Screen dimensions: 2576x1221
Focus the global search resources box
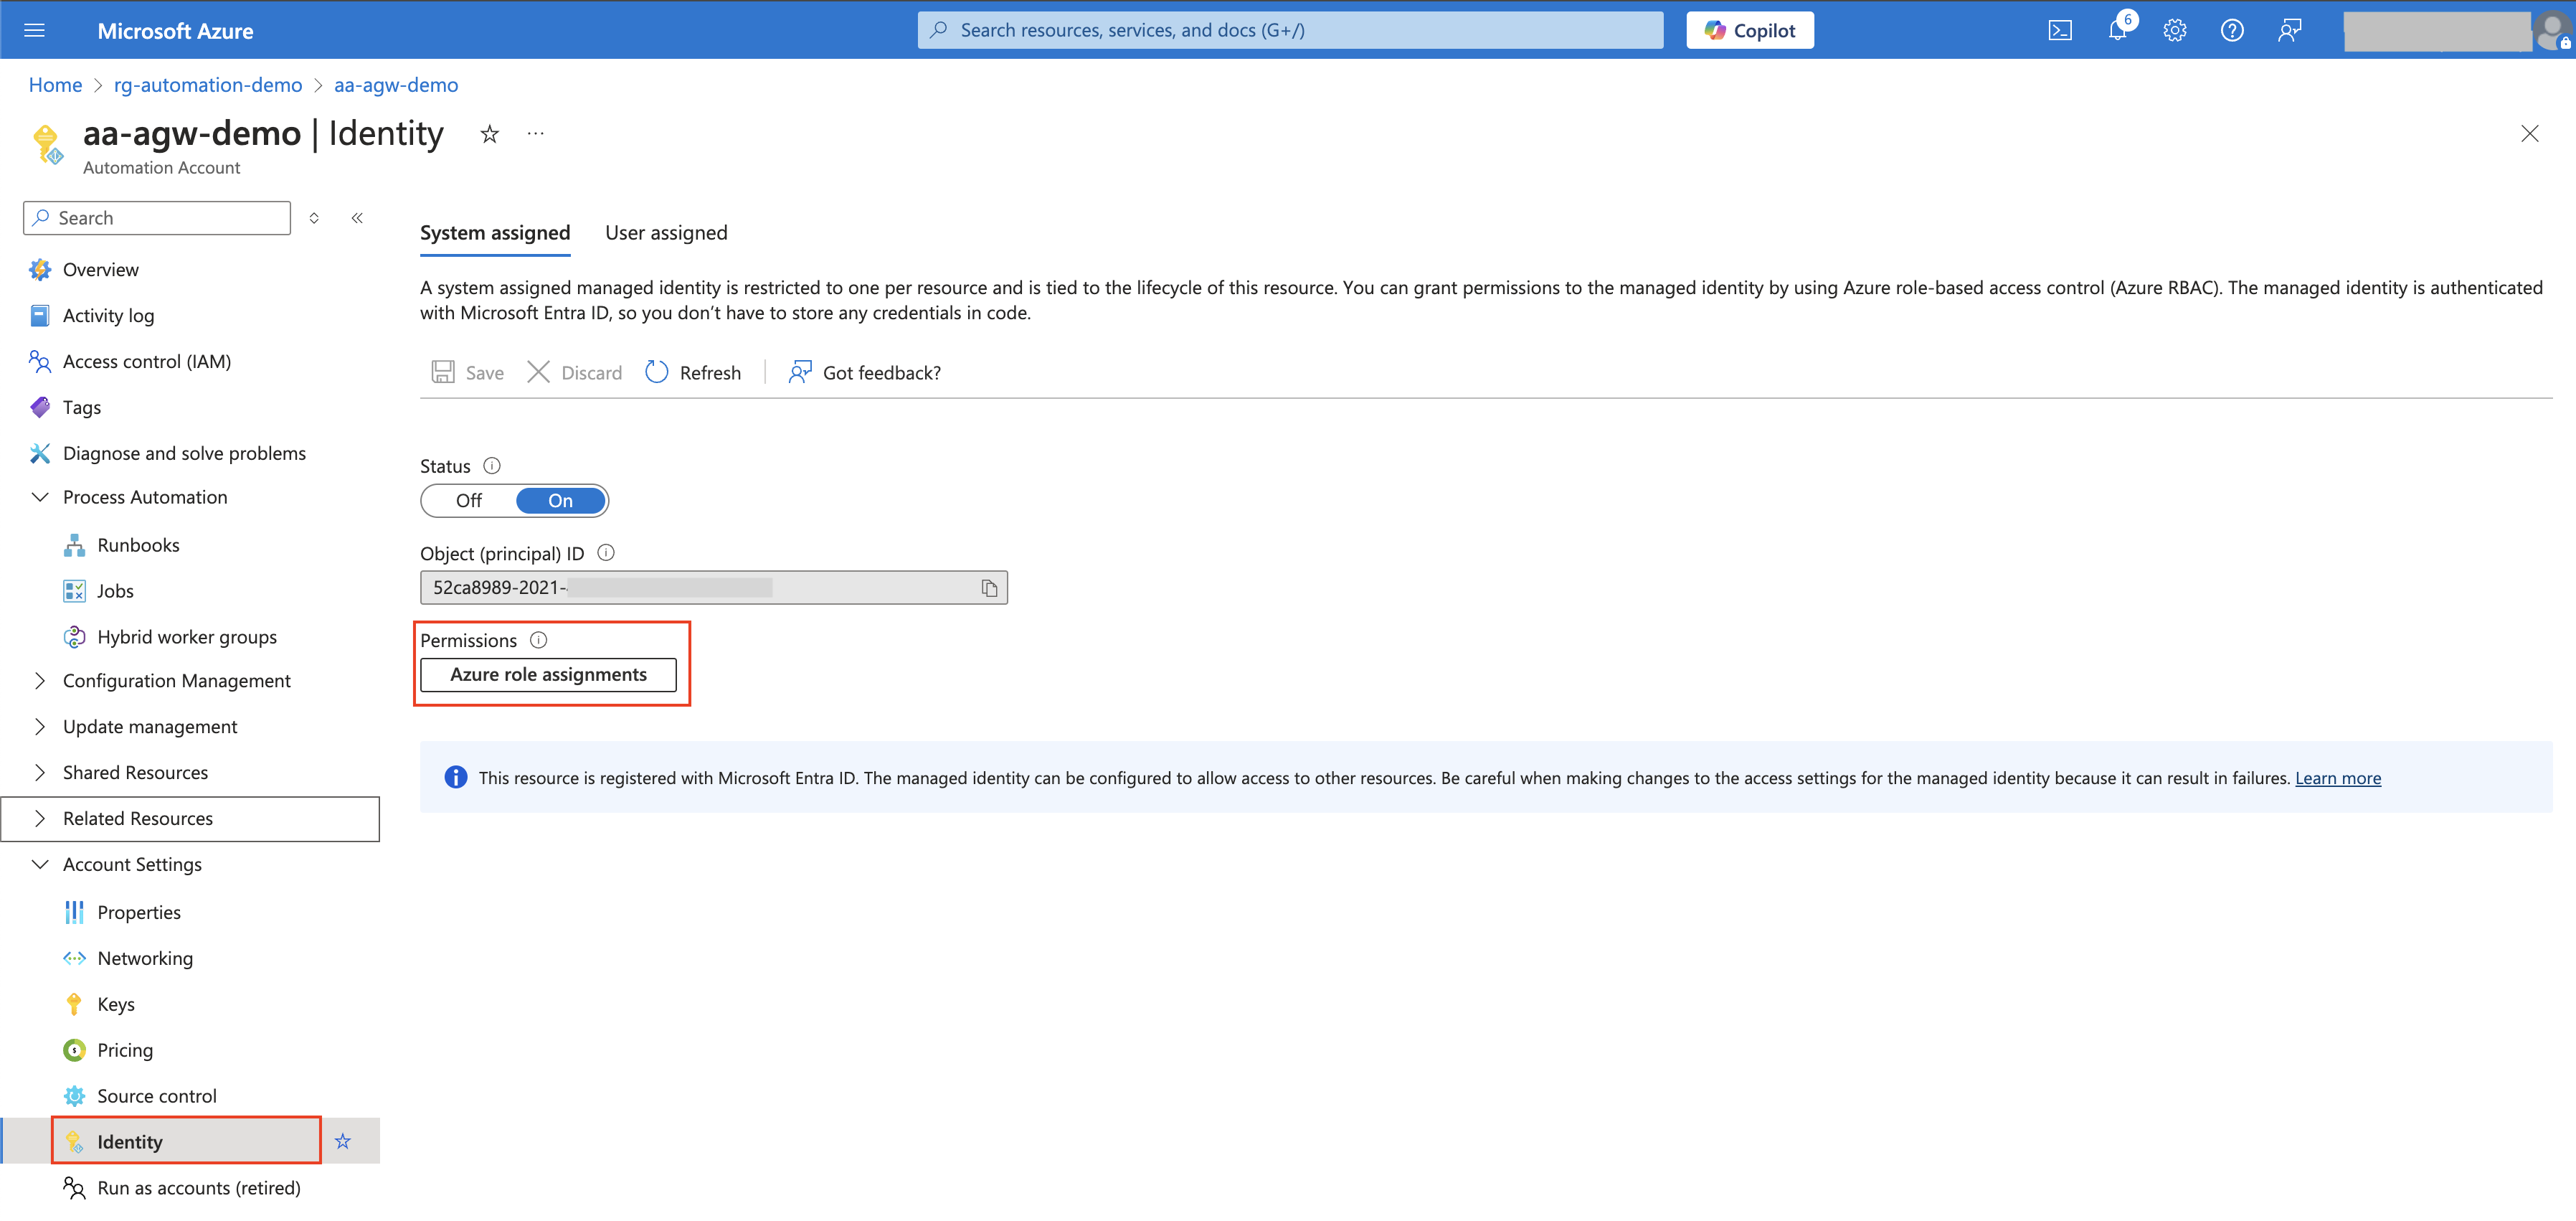point(1290,30)
